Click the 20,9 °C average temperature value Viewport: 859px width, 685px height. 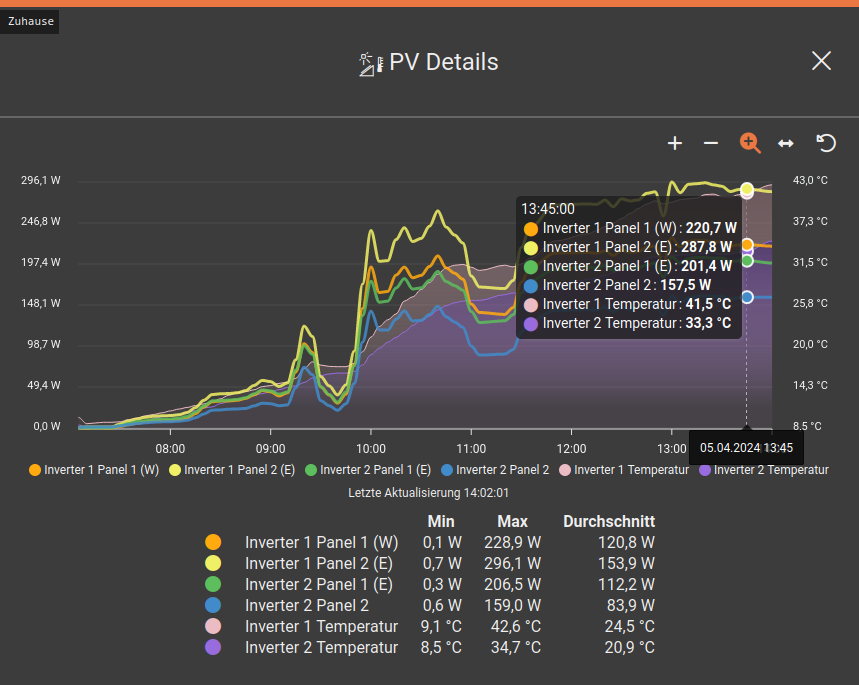tap(629, 647)
